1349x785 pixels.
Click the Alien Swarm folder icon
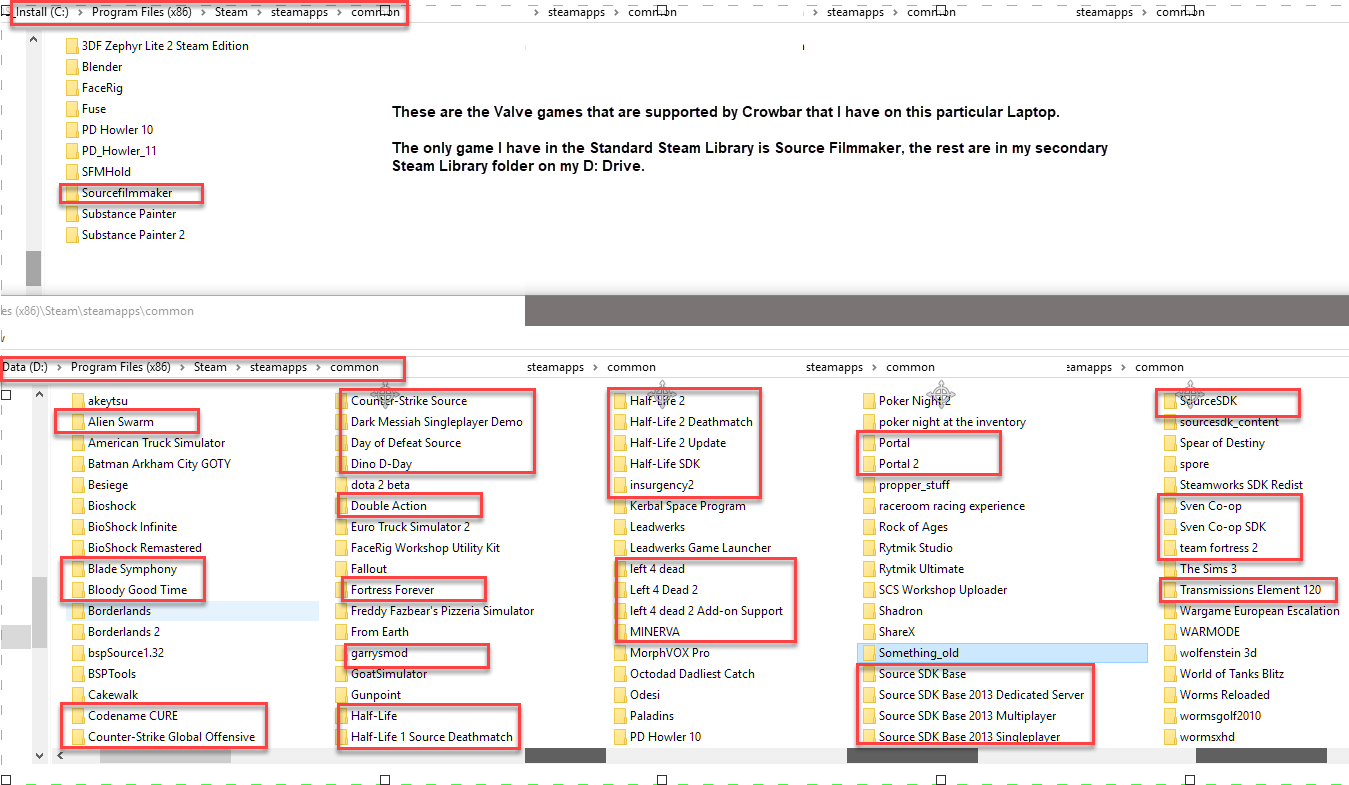coord(78,422)
